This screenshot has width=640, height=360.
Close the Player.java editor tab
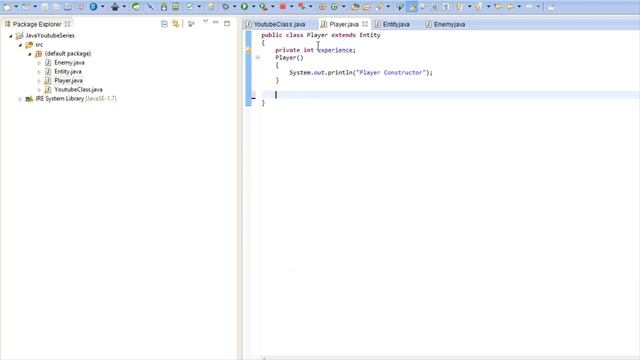pos(365,24)
